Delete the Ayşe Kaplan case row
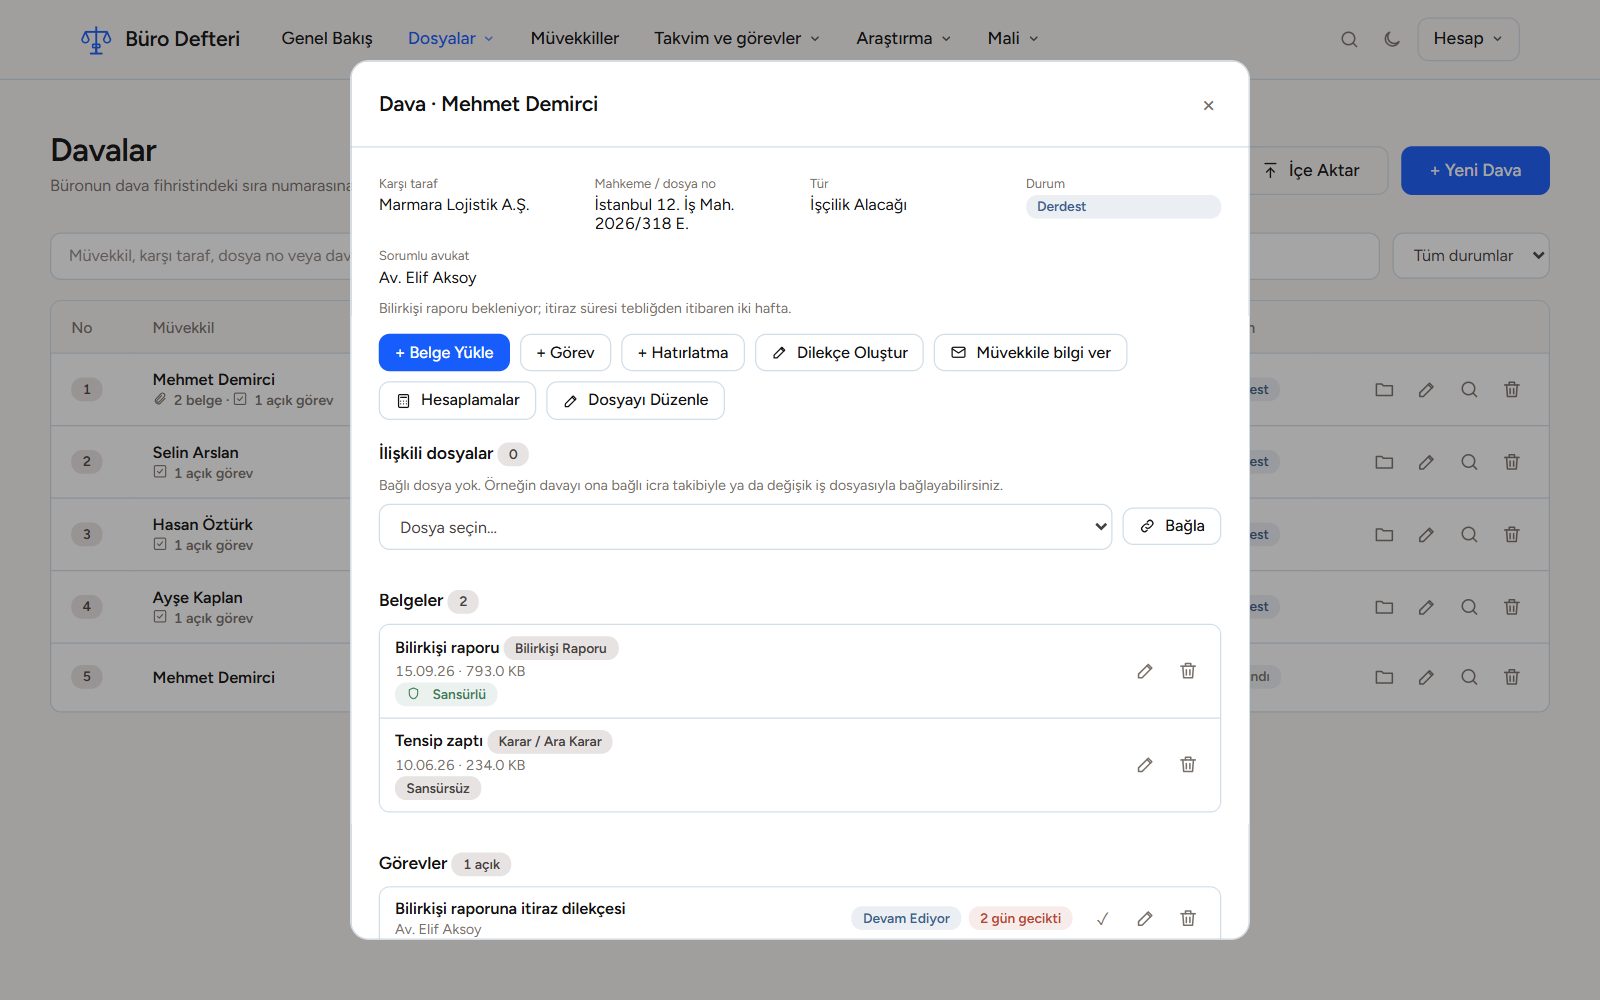This screenshot has width=1600, height=1000. (x=1512, y=607)
